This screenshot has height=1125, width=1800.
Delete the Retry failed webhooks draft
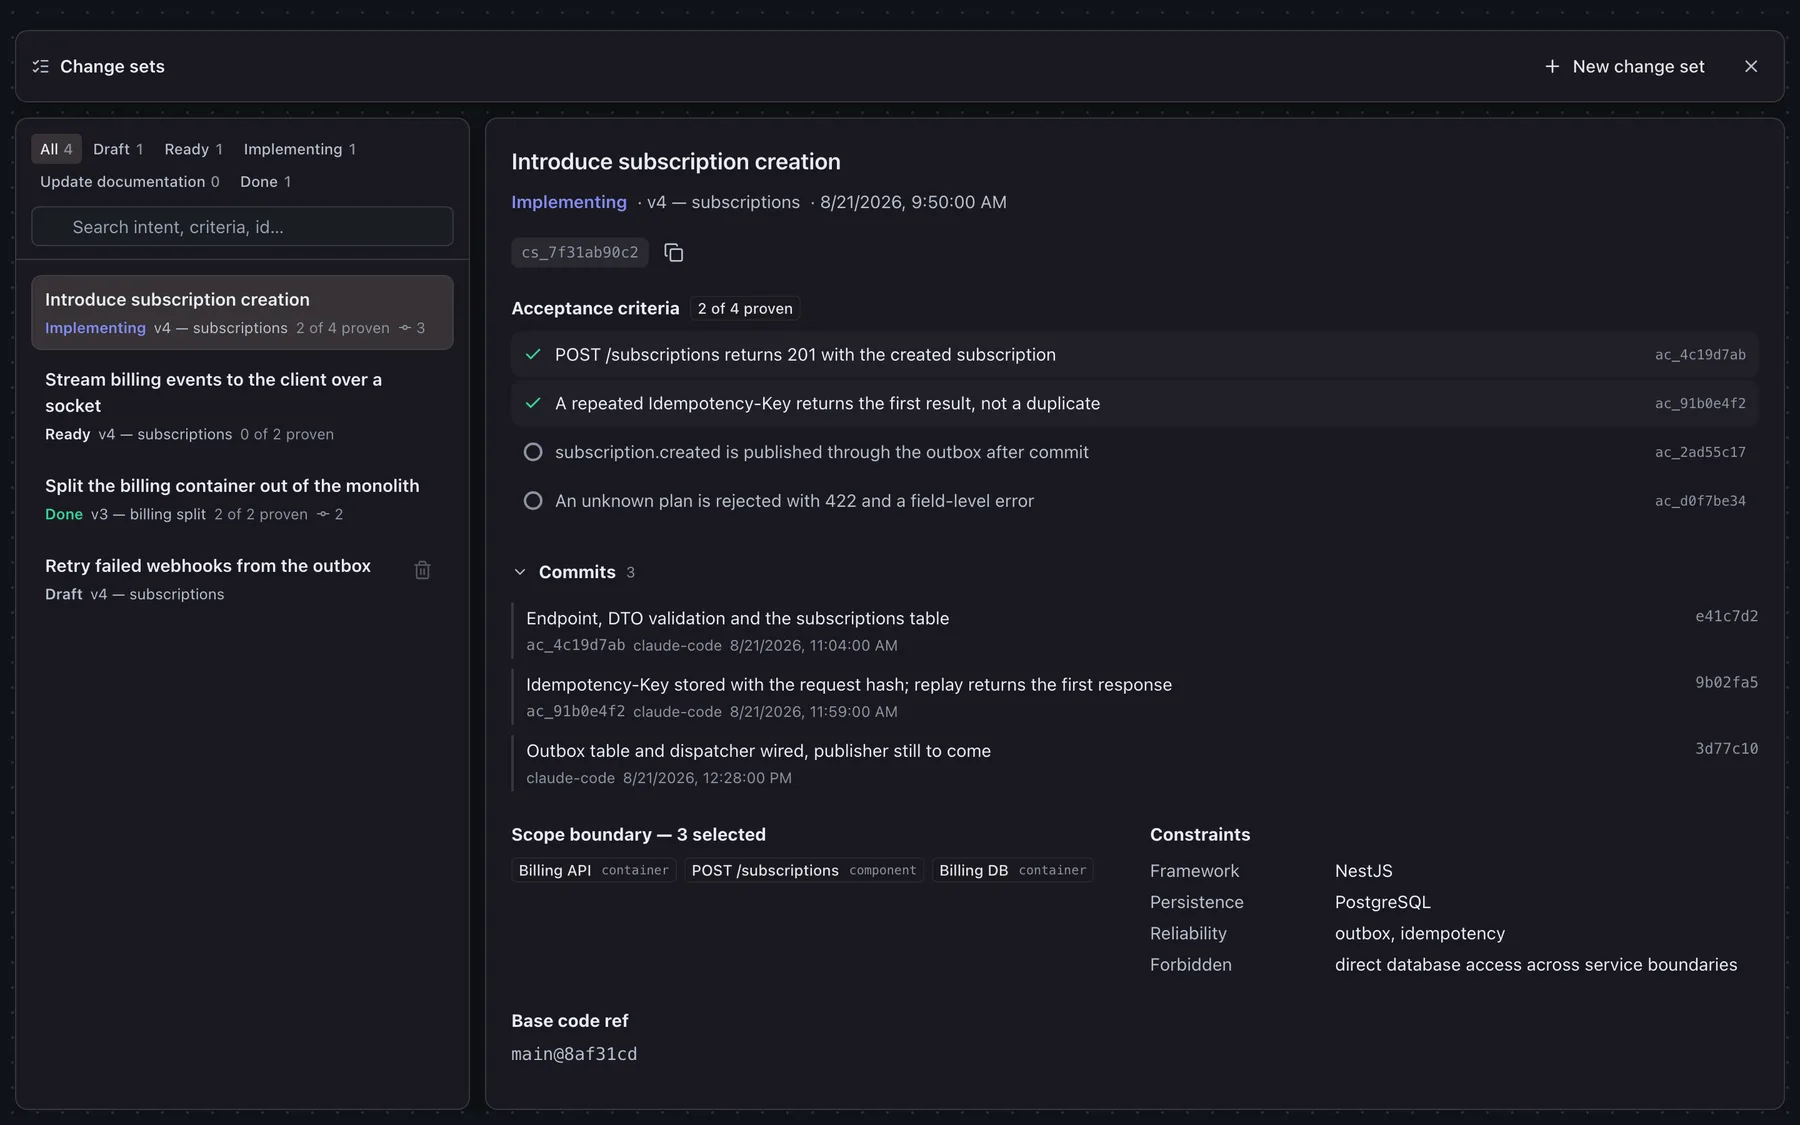tap(423, 570)
